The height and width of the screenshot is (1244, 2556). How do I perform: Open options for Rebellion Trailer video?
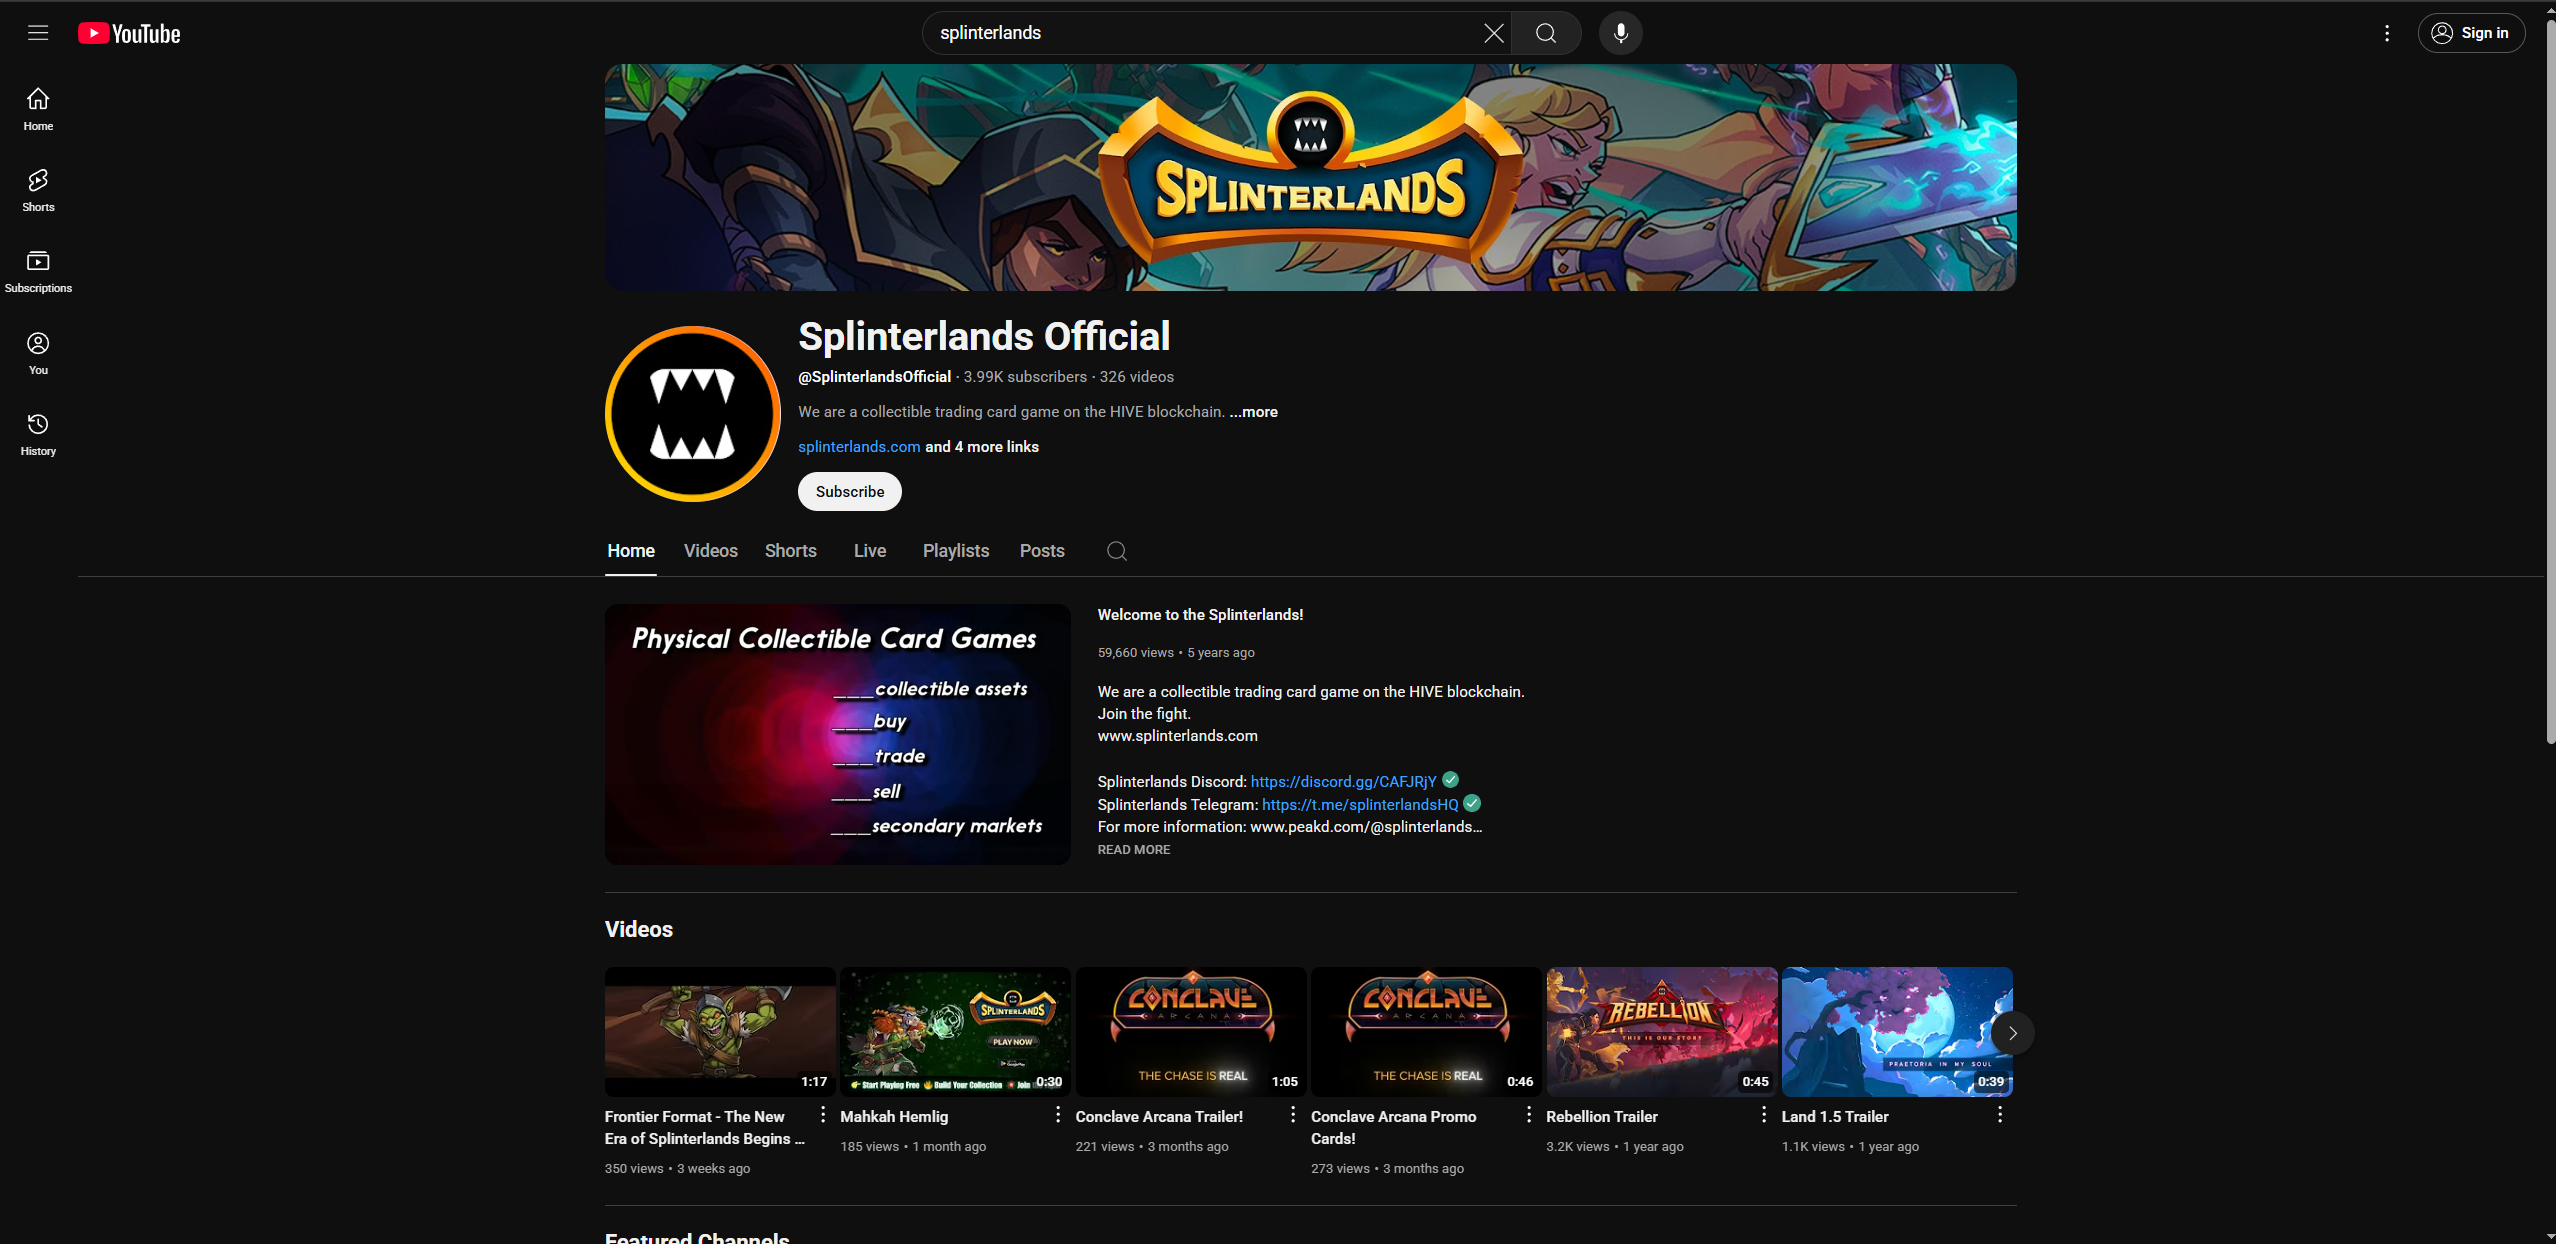1764,1114
